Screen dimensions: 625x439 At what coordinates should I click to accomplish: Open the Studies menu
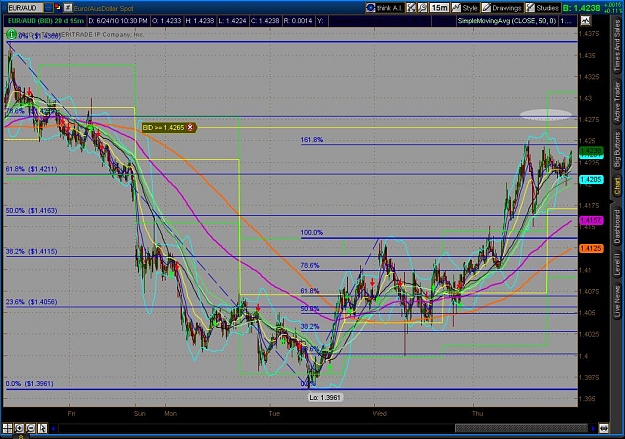tap(542, 8)
